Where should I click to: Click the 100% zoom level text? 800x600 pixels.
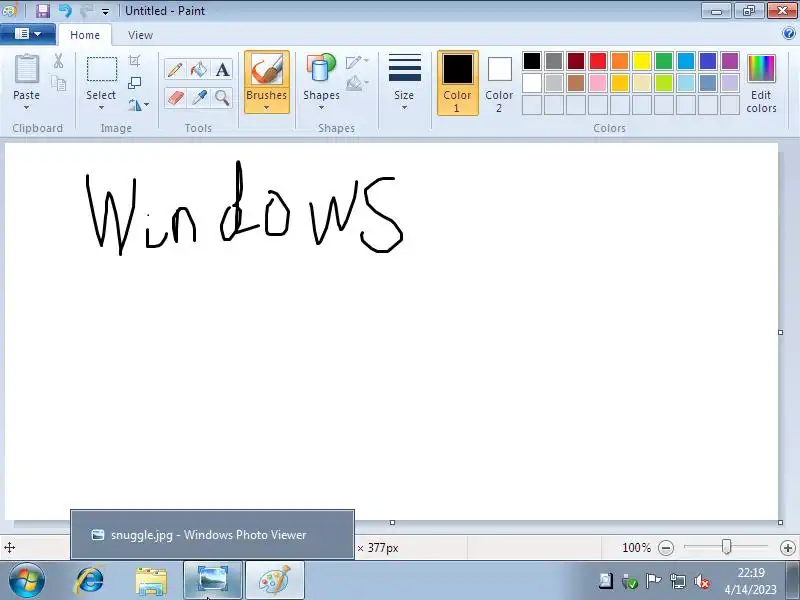(x=636, y=548)
